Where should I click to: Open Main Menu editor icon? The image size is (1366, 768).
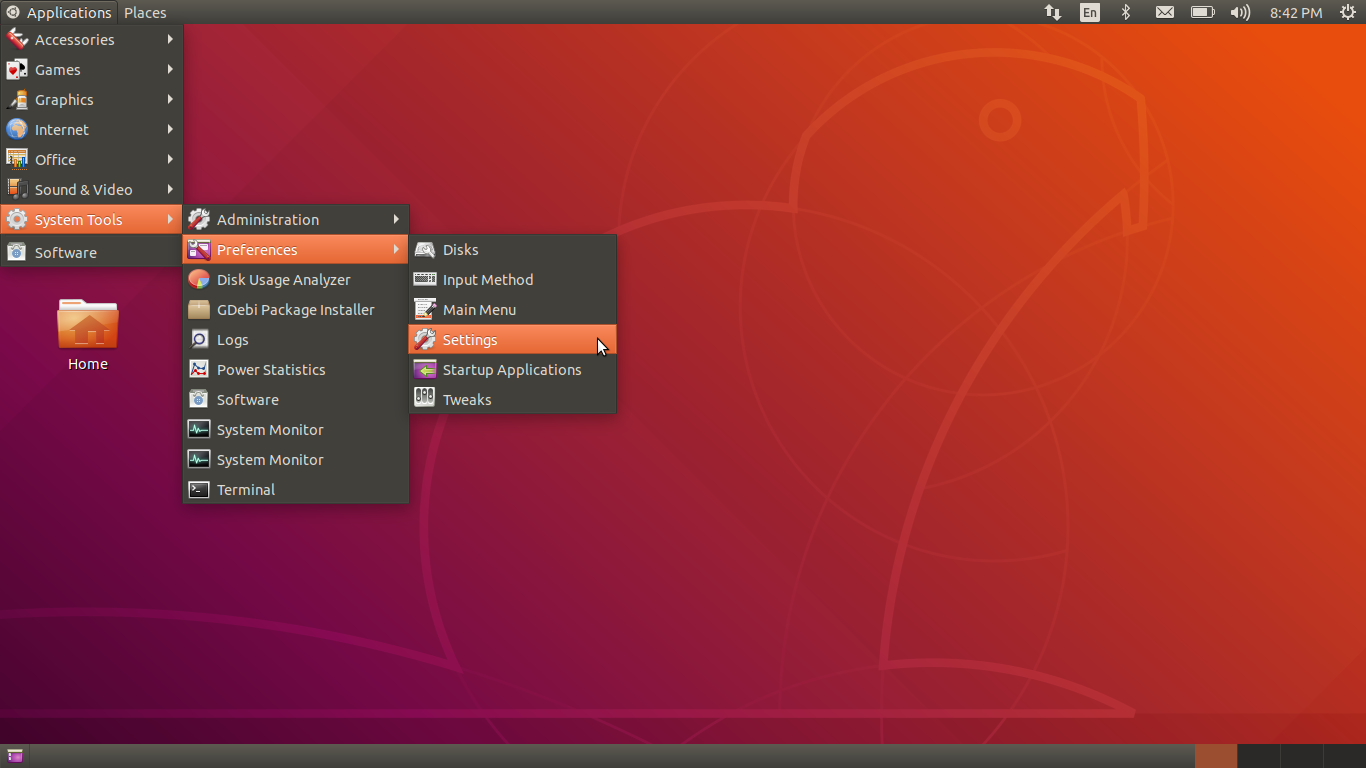(x=425, y=310)
